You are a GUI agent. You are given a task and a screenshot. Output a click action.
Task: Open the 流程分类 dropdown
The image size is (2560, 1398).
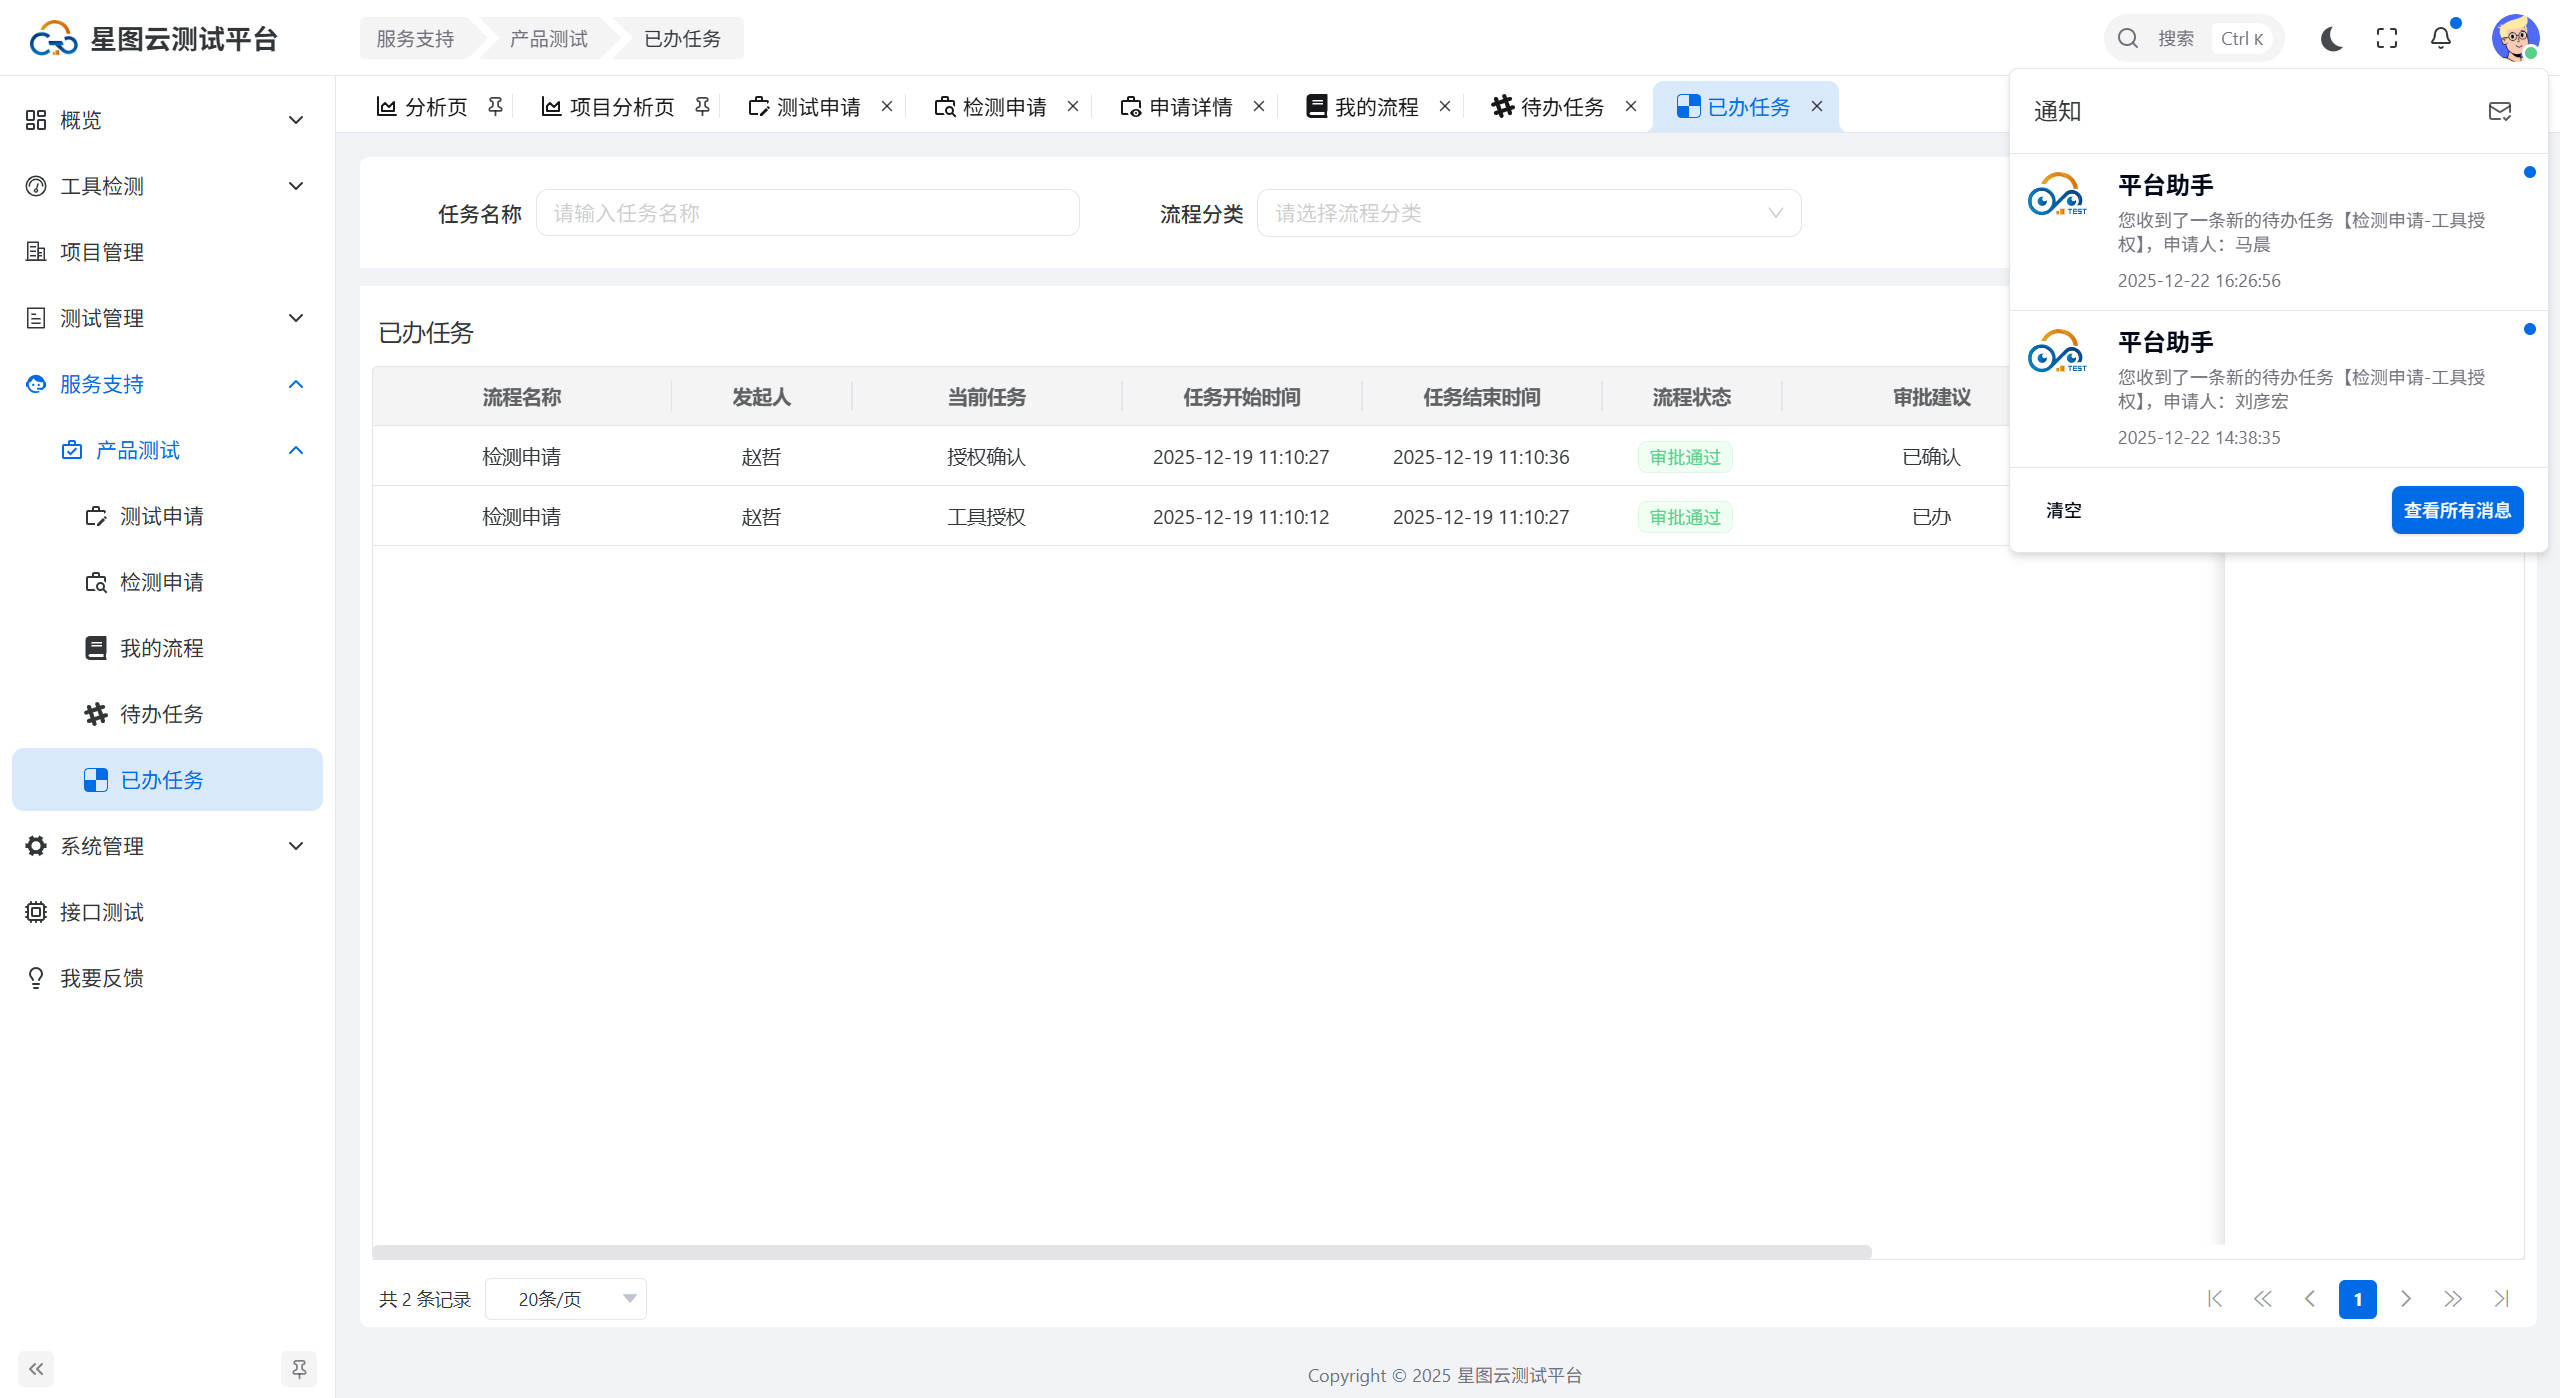(x=1528, y=213)
